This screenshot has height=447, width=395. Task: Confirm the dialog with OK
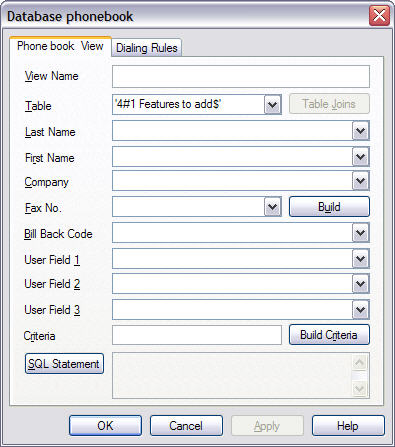click(x=105, y=426)
